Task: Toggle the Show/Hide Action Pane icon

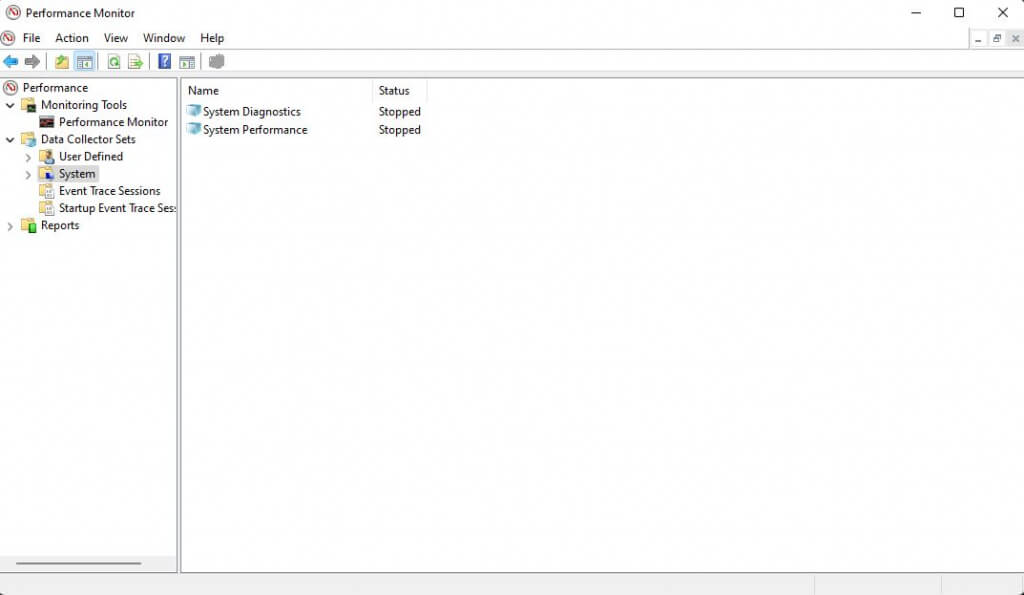Action: 187,62
